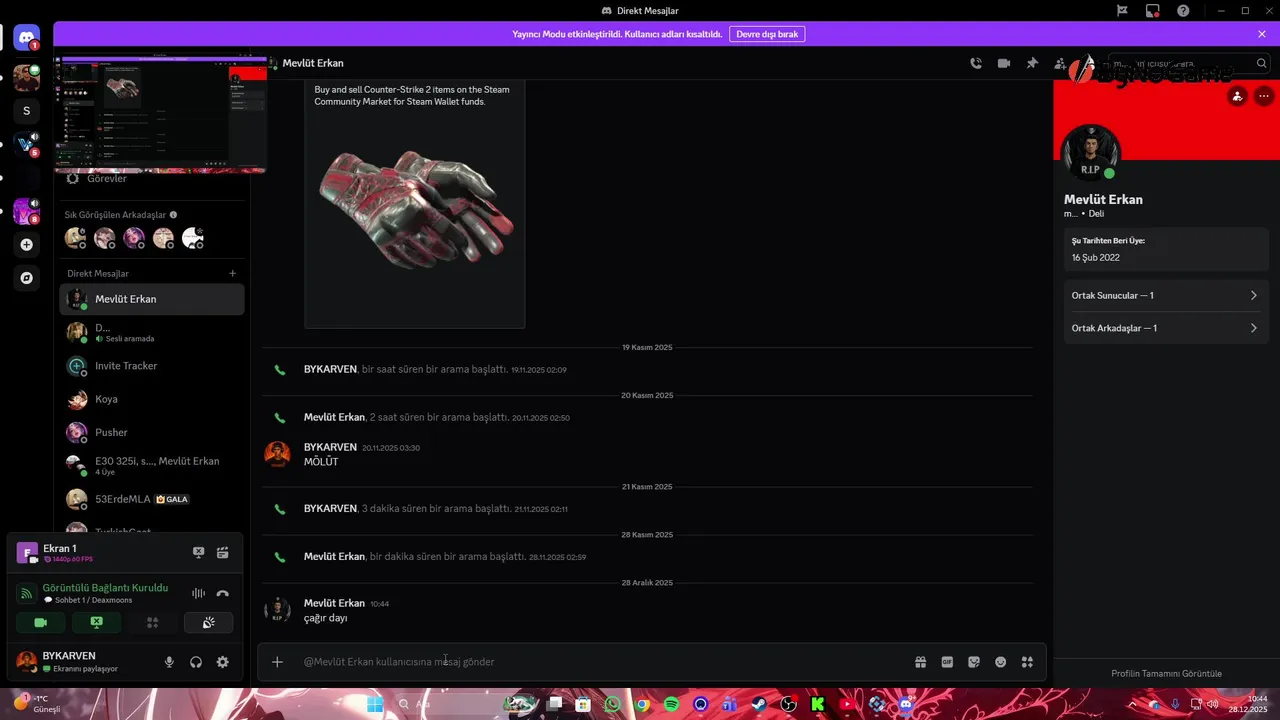Deafen audio with headphones icon
This screenshot has width=1280, height=720.
pos(196,662)
